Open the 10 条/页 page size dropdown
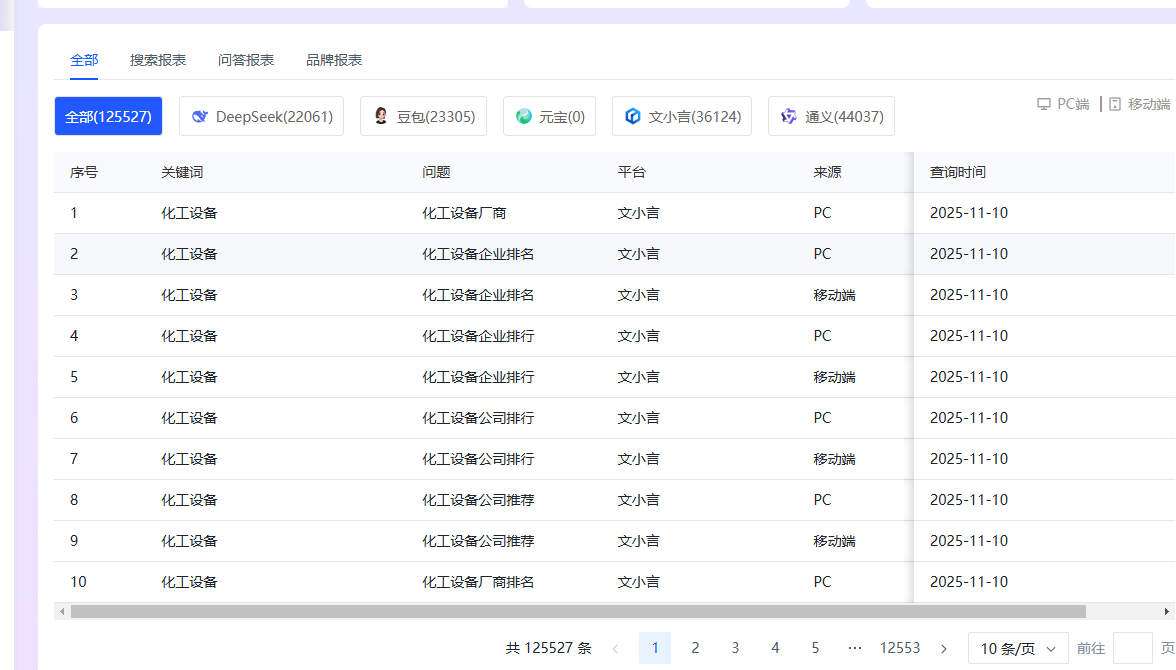 (x=1017, y=648)
